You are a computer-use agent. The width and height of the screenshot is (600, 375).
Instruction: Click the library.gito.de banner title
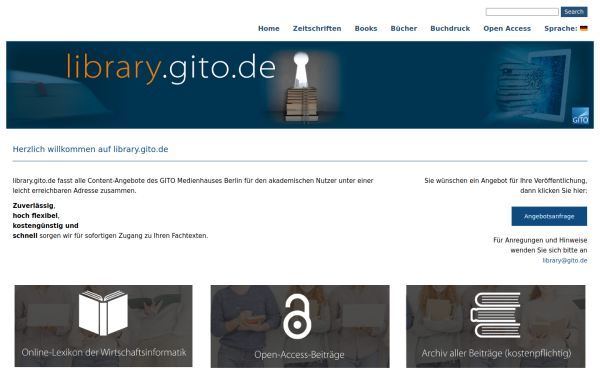coord(171,68)
